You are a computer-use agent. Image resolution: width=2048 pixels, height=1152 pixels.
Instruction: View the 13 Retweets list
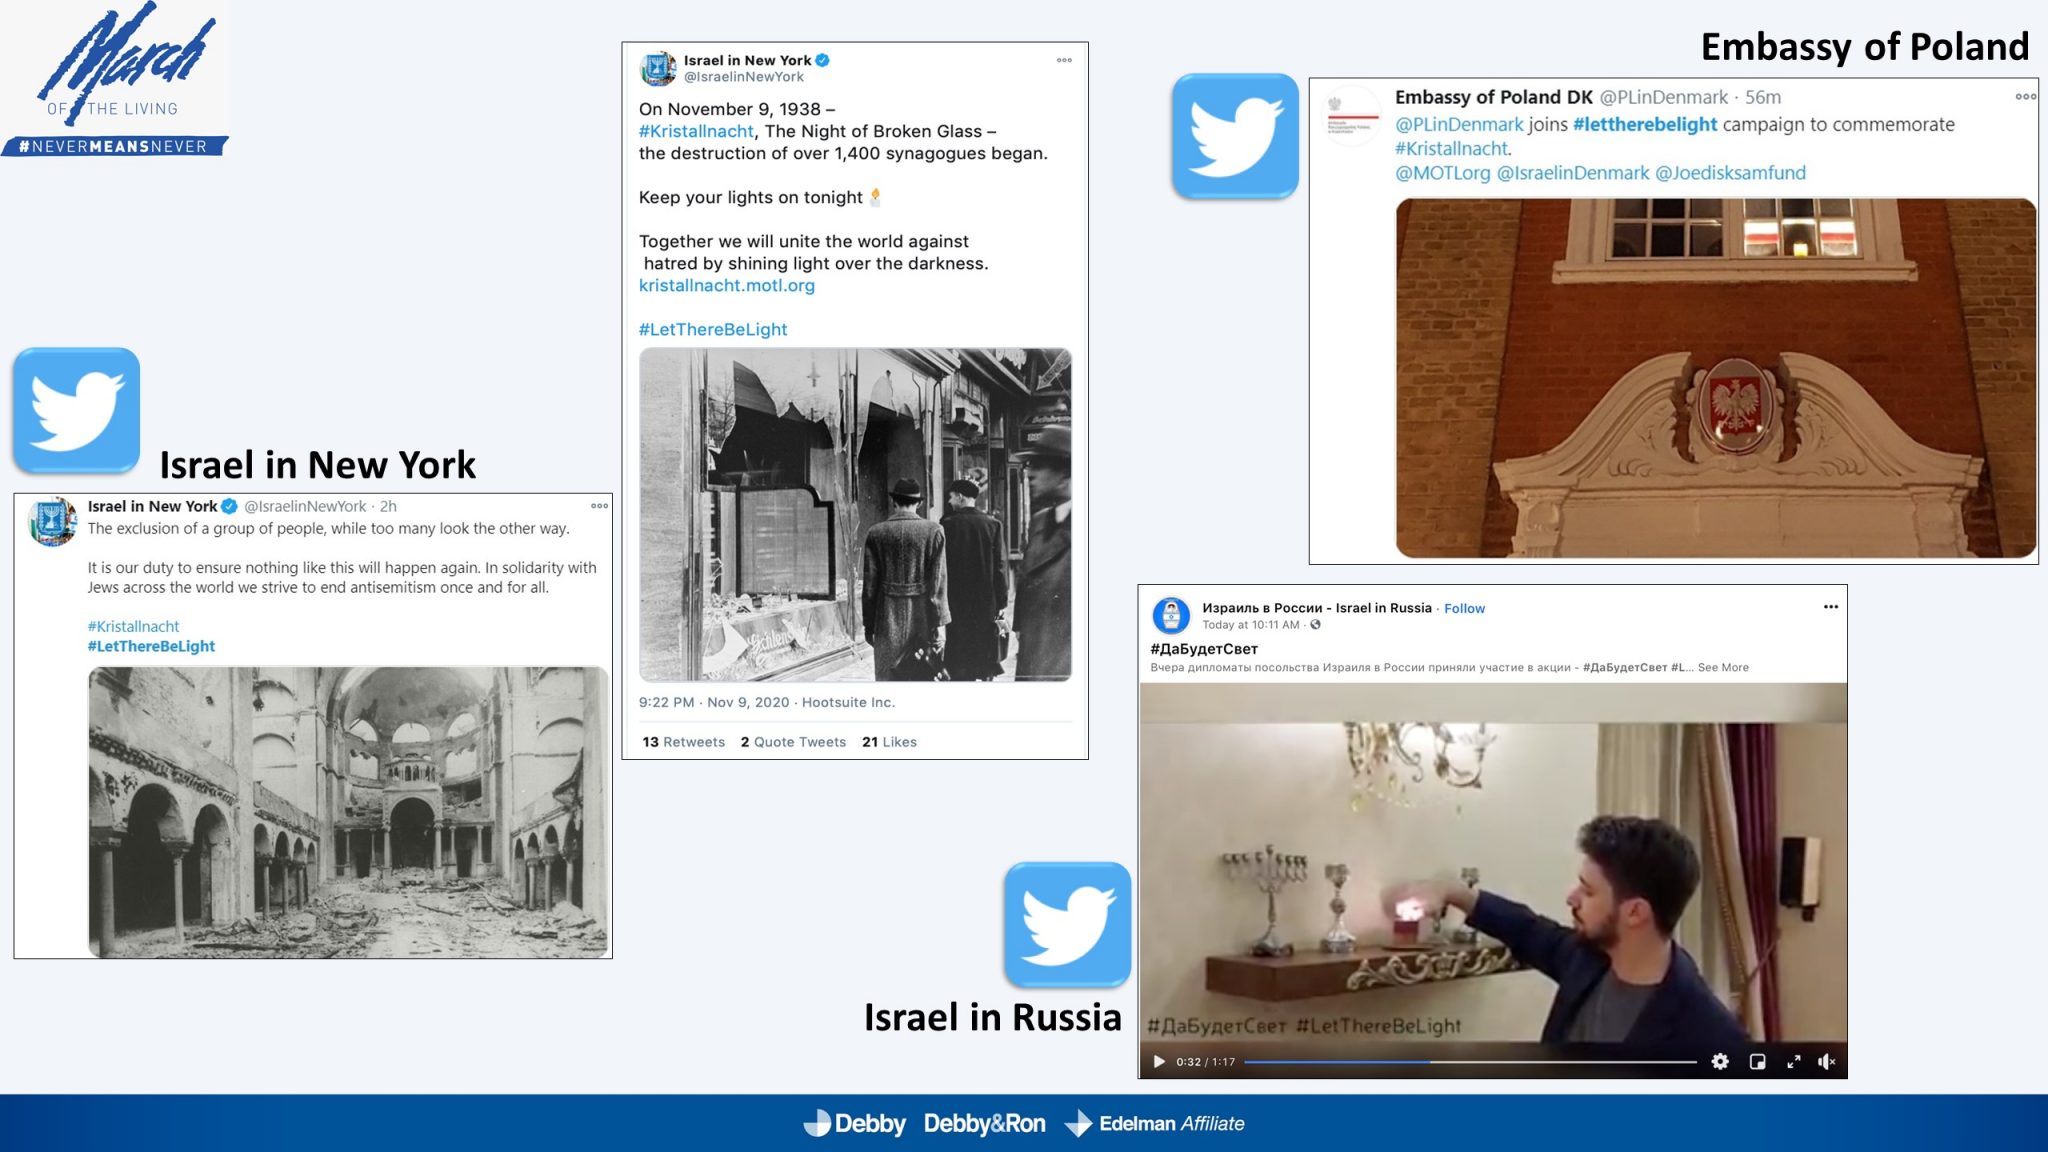[683, 742]
